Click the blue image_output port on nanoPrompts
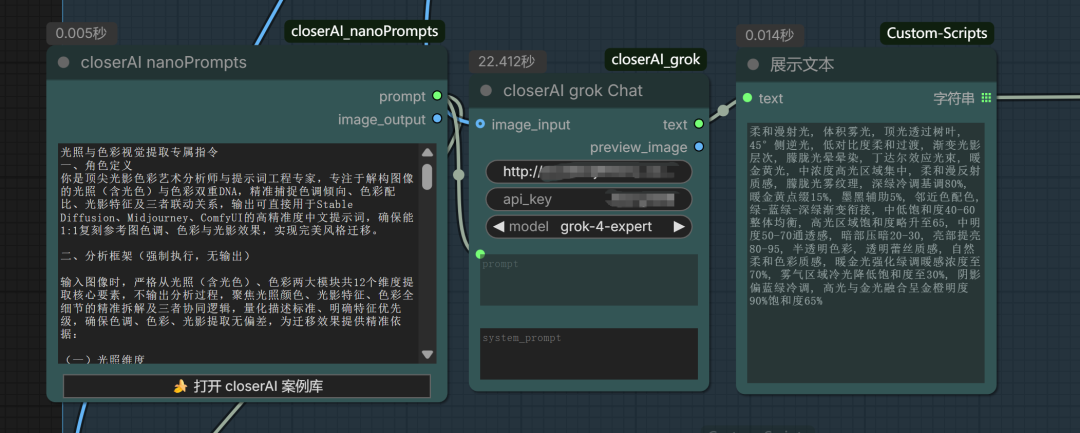Screen dimensions: 1080x433 click(437, 119)
